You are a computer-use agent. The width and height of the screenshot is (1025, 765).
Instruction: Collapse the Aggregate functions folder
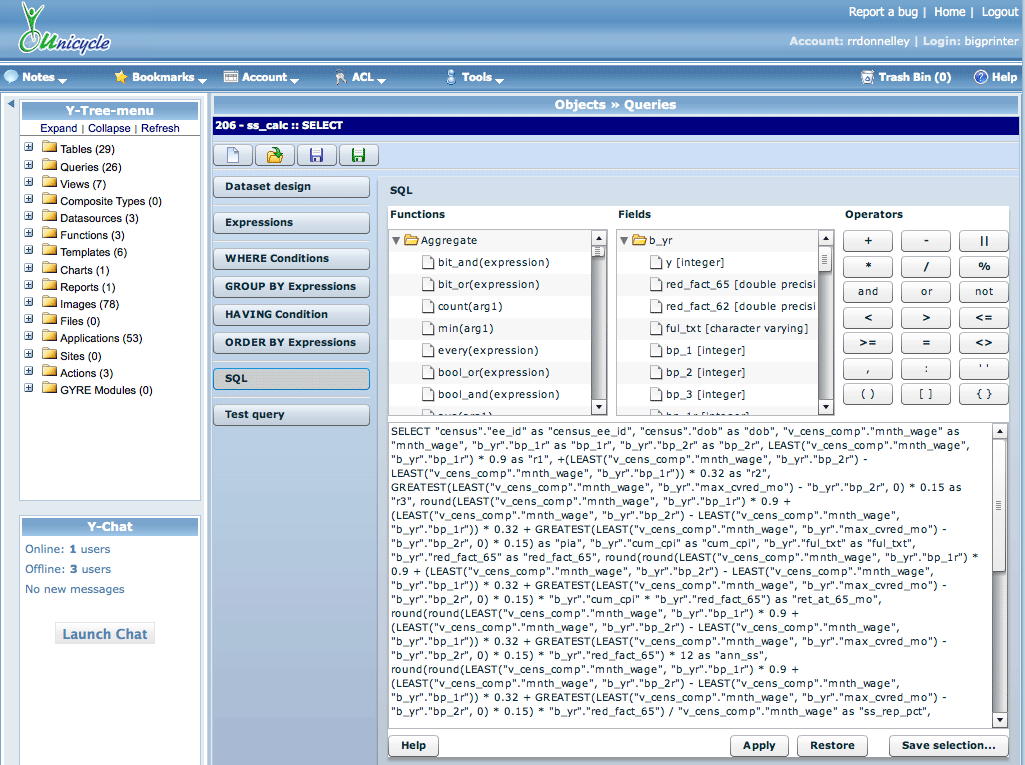point(397,240)
